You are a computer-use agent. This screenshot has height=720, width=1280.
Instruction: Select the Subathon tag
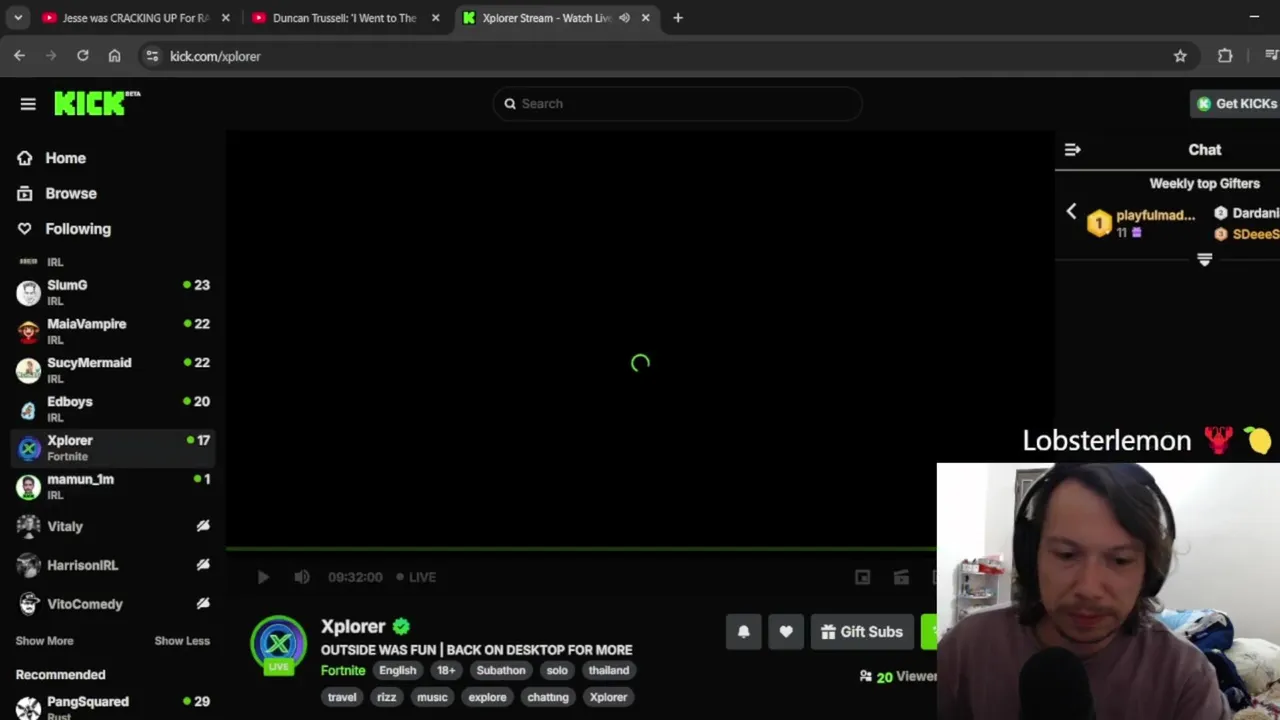(x=501, y=670)
